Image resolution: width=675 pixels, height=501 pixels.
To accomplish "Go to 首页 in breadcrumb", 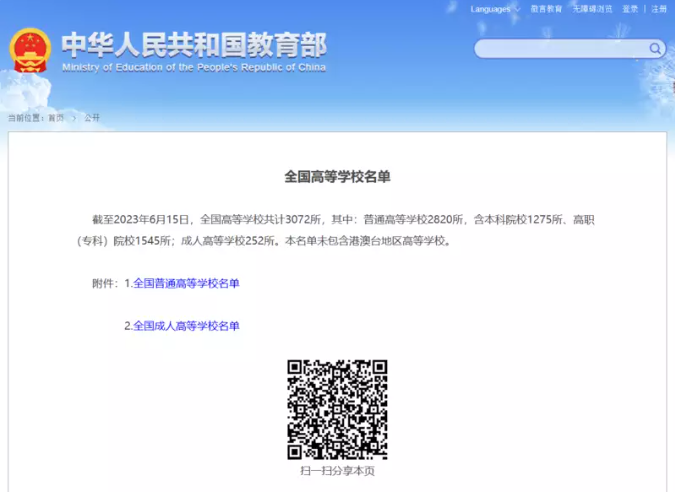I will tap(56, 117).
